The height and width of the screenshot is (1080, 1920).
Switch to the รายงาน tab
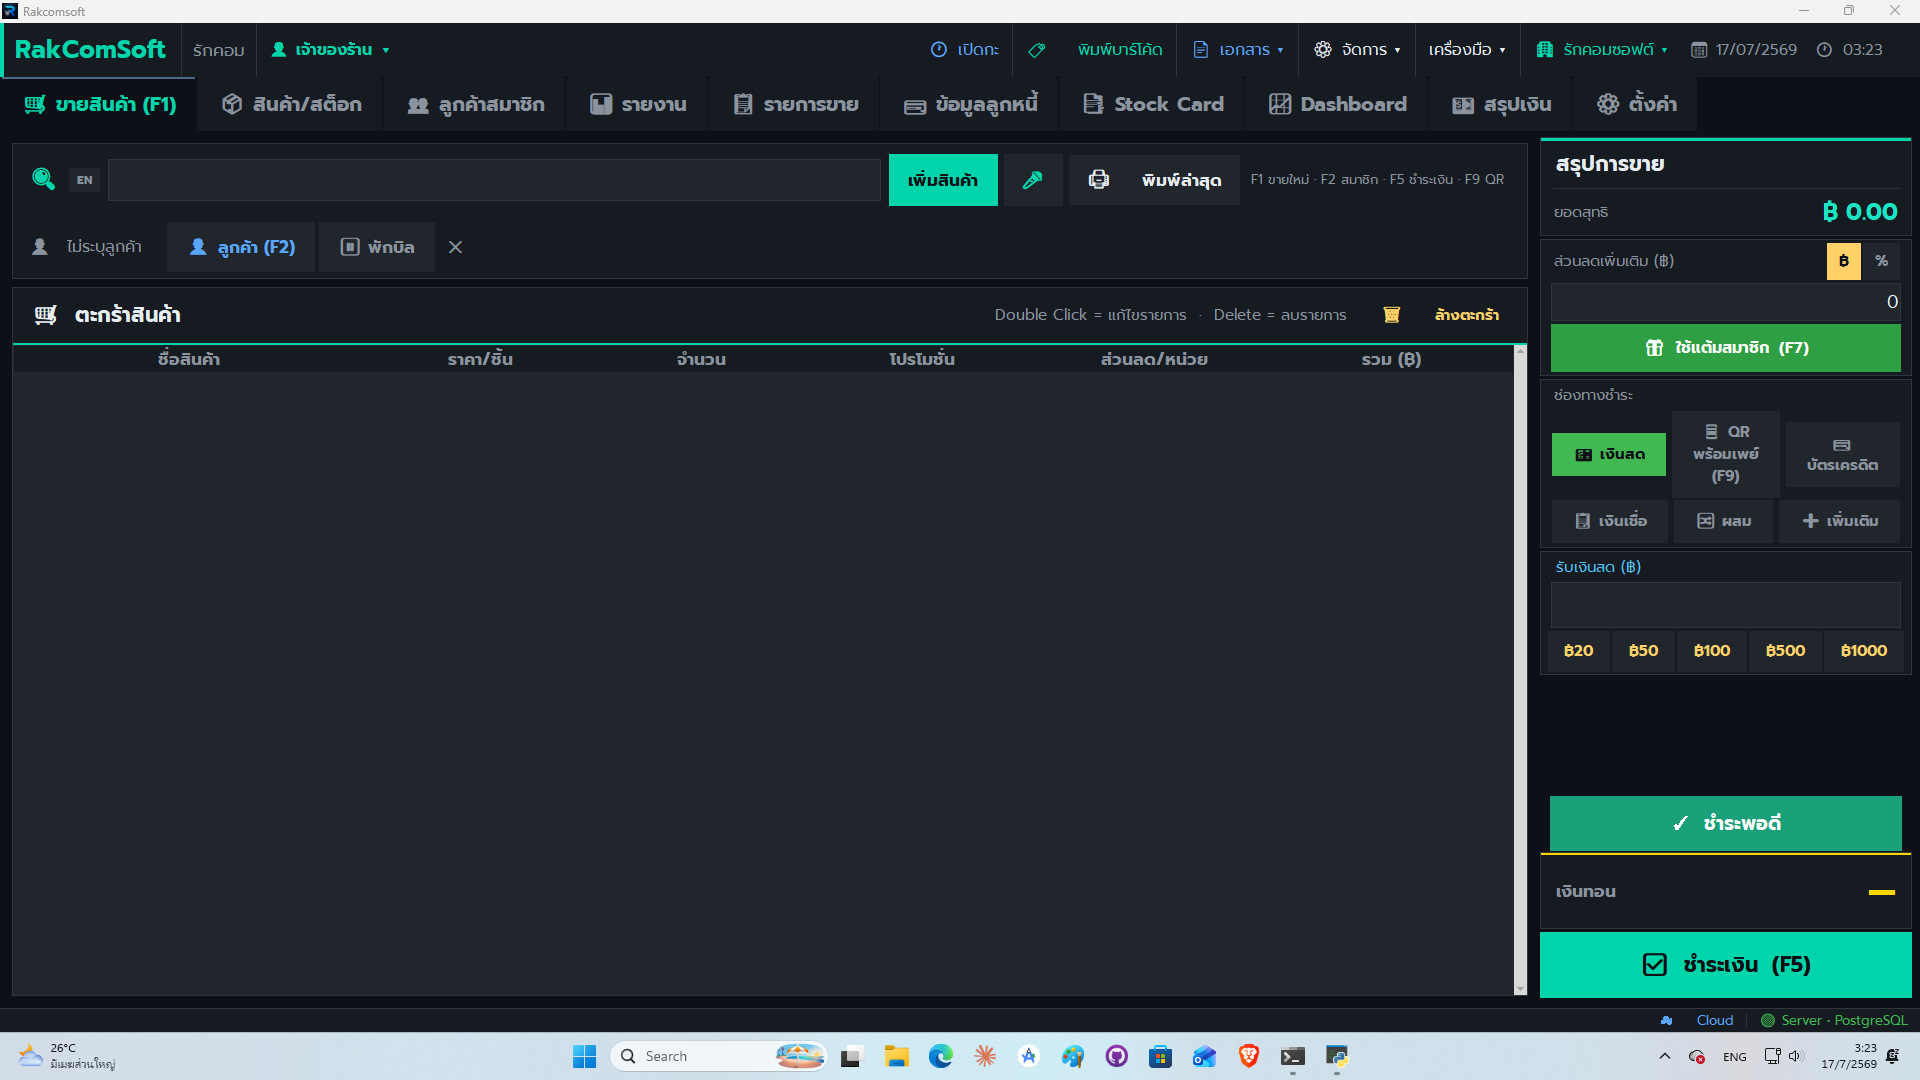[x=637, y=104]
